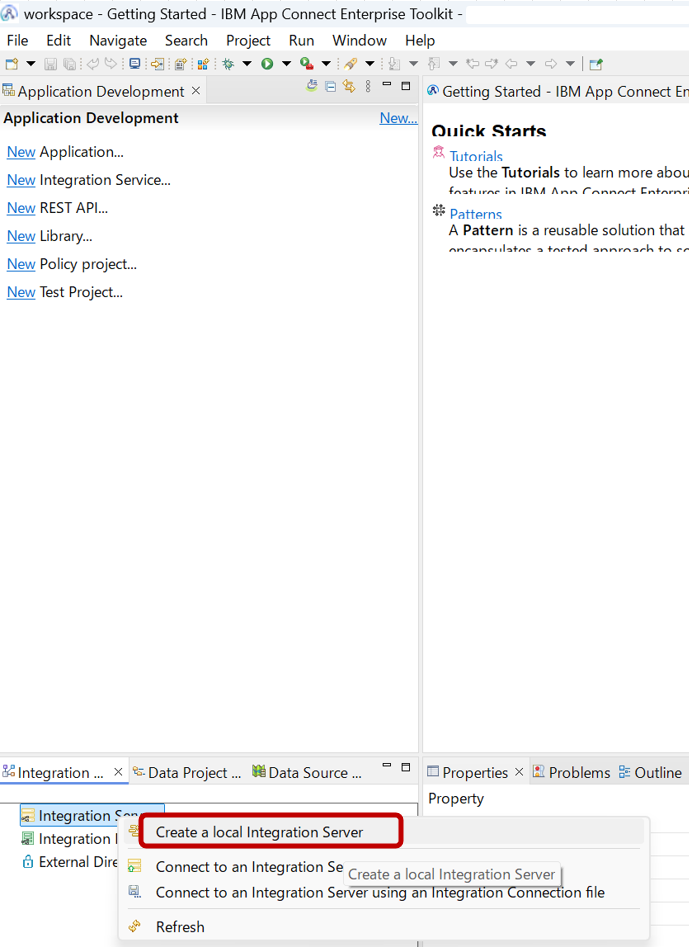689x947 pixels.
Task: Open the Search menu
Action: coord(186,40)
